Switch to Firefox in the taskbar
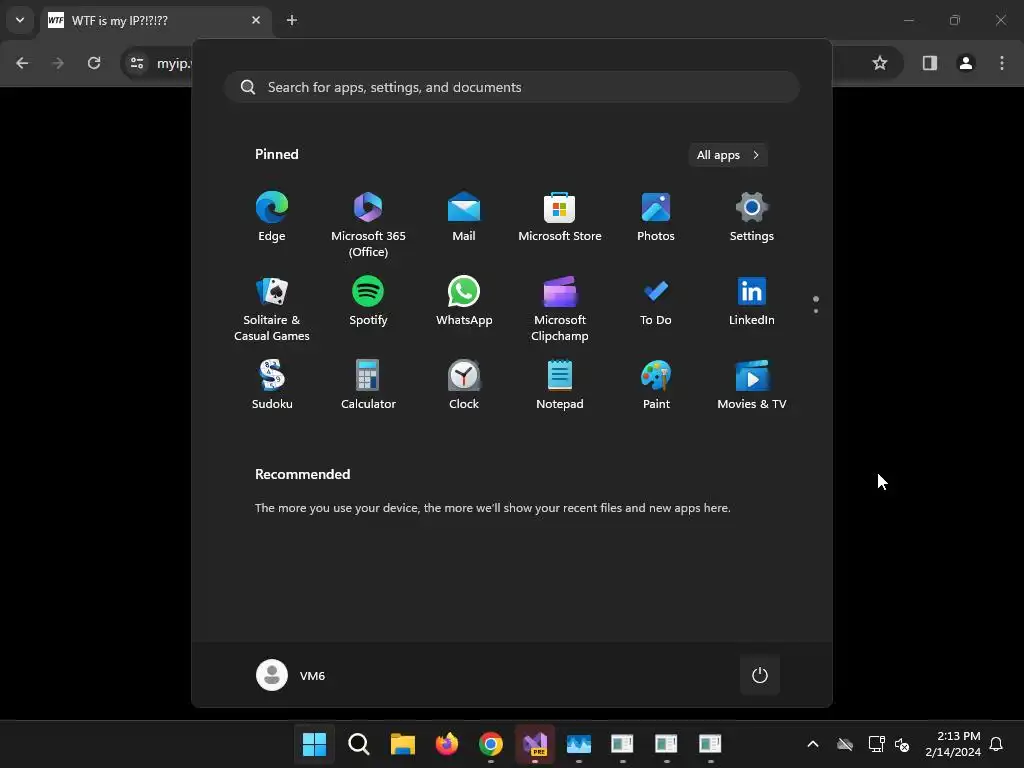Viewport: 1024px width, 768px height. pos(447,744)
